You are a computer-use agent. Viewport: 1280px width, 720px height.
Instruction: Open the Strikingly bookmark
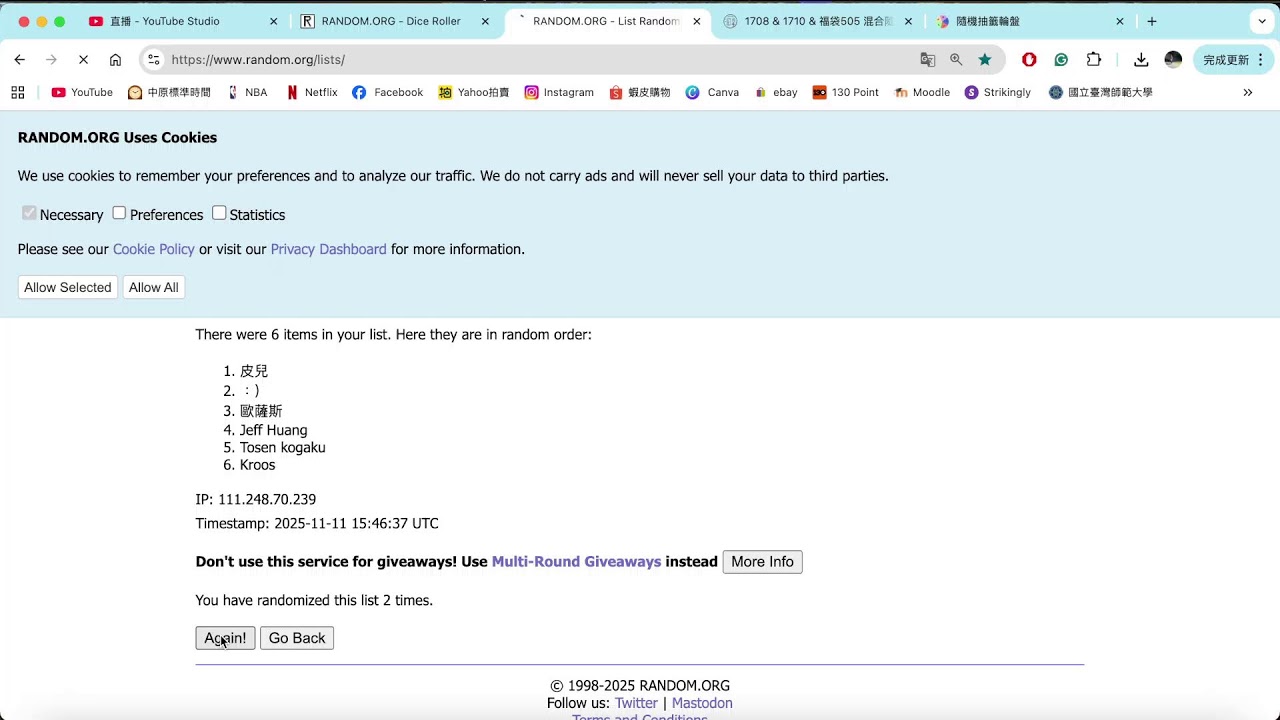(997, 92)
